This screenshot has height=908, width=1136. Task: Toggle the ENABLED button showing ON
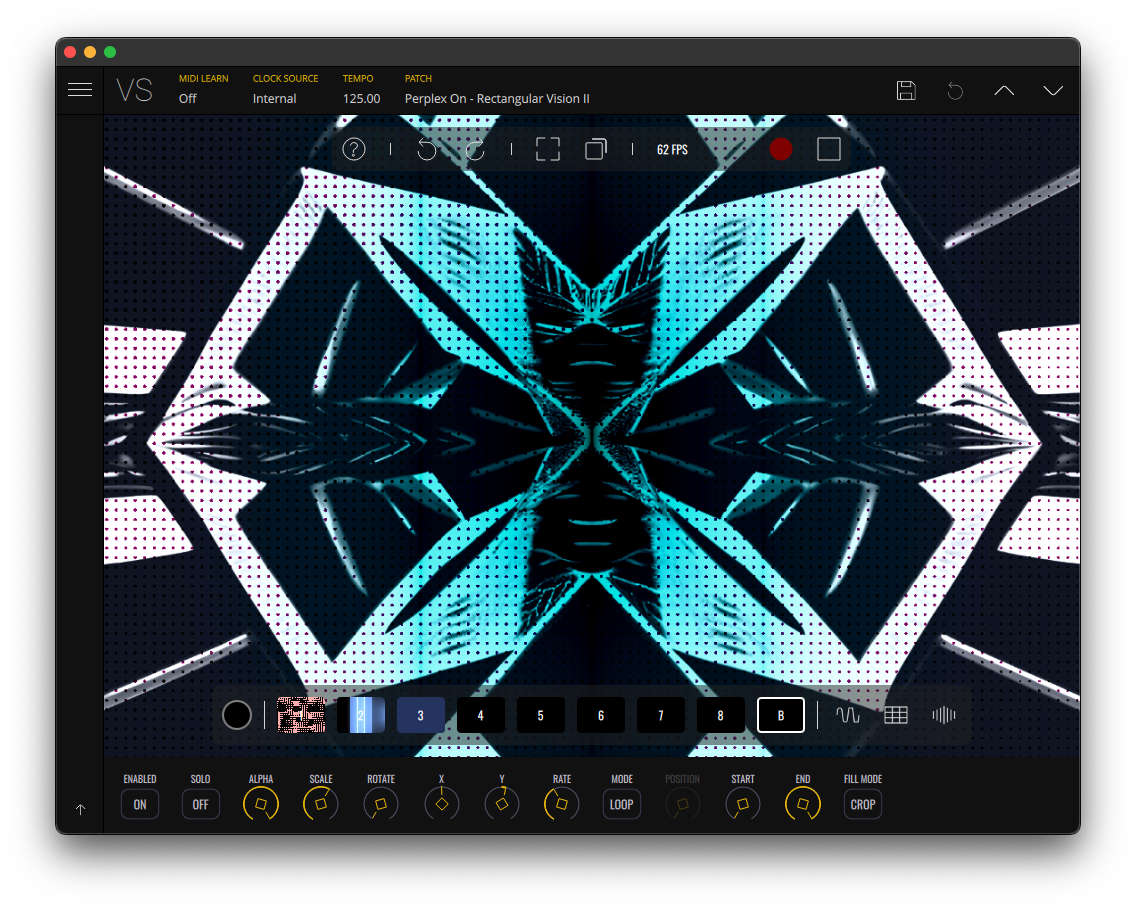(x=140, y=804)
